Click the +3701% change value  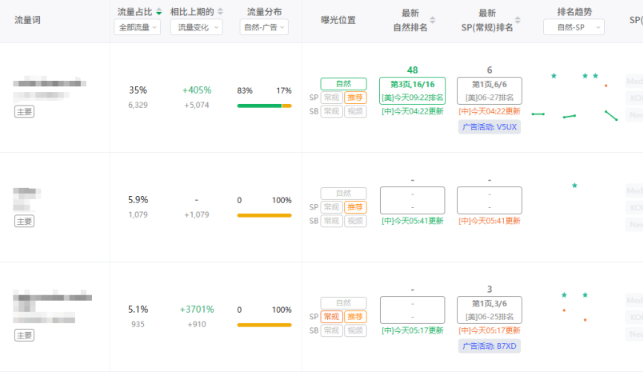pyautogui.click(x=197, y=309)
